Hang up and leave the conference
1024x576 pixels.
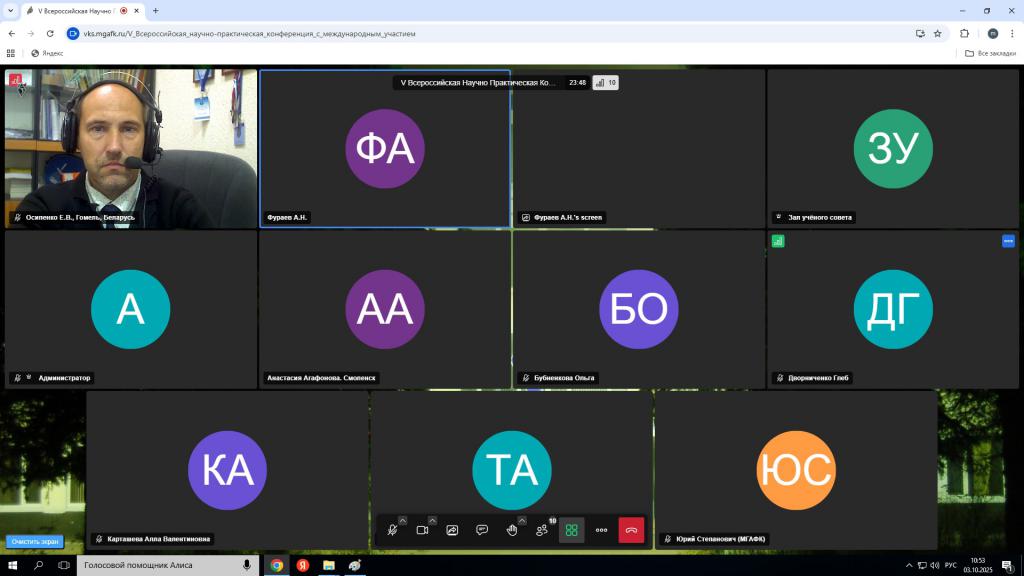click(631, 530)
